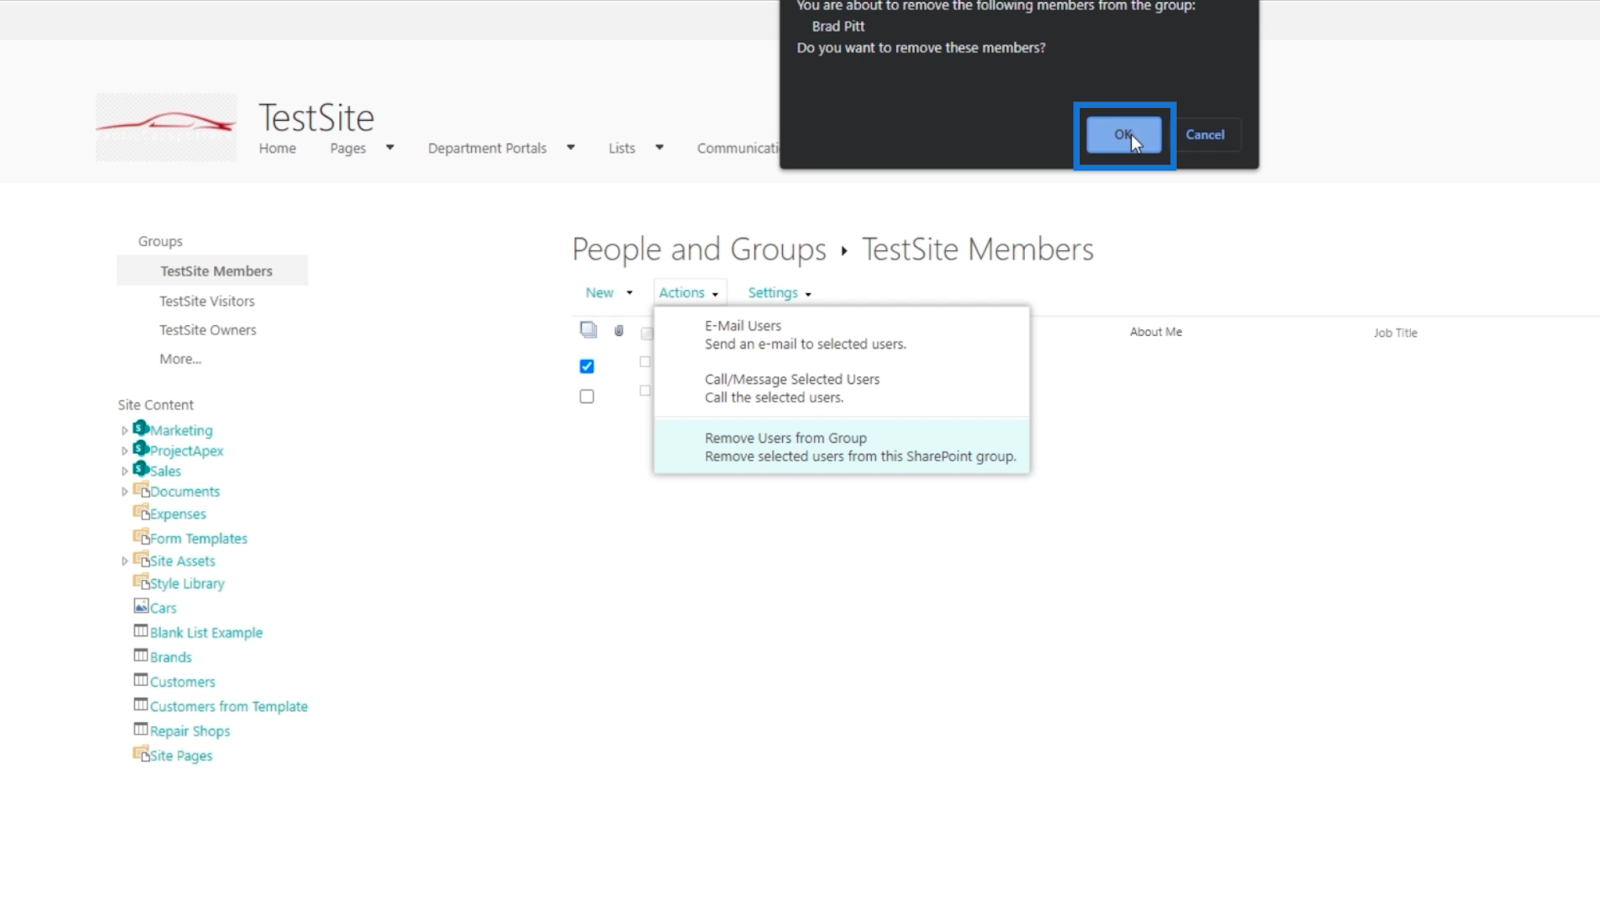
Task: Expand the Site Assets tree node
Action: point(125,562)
